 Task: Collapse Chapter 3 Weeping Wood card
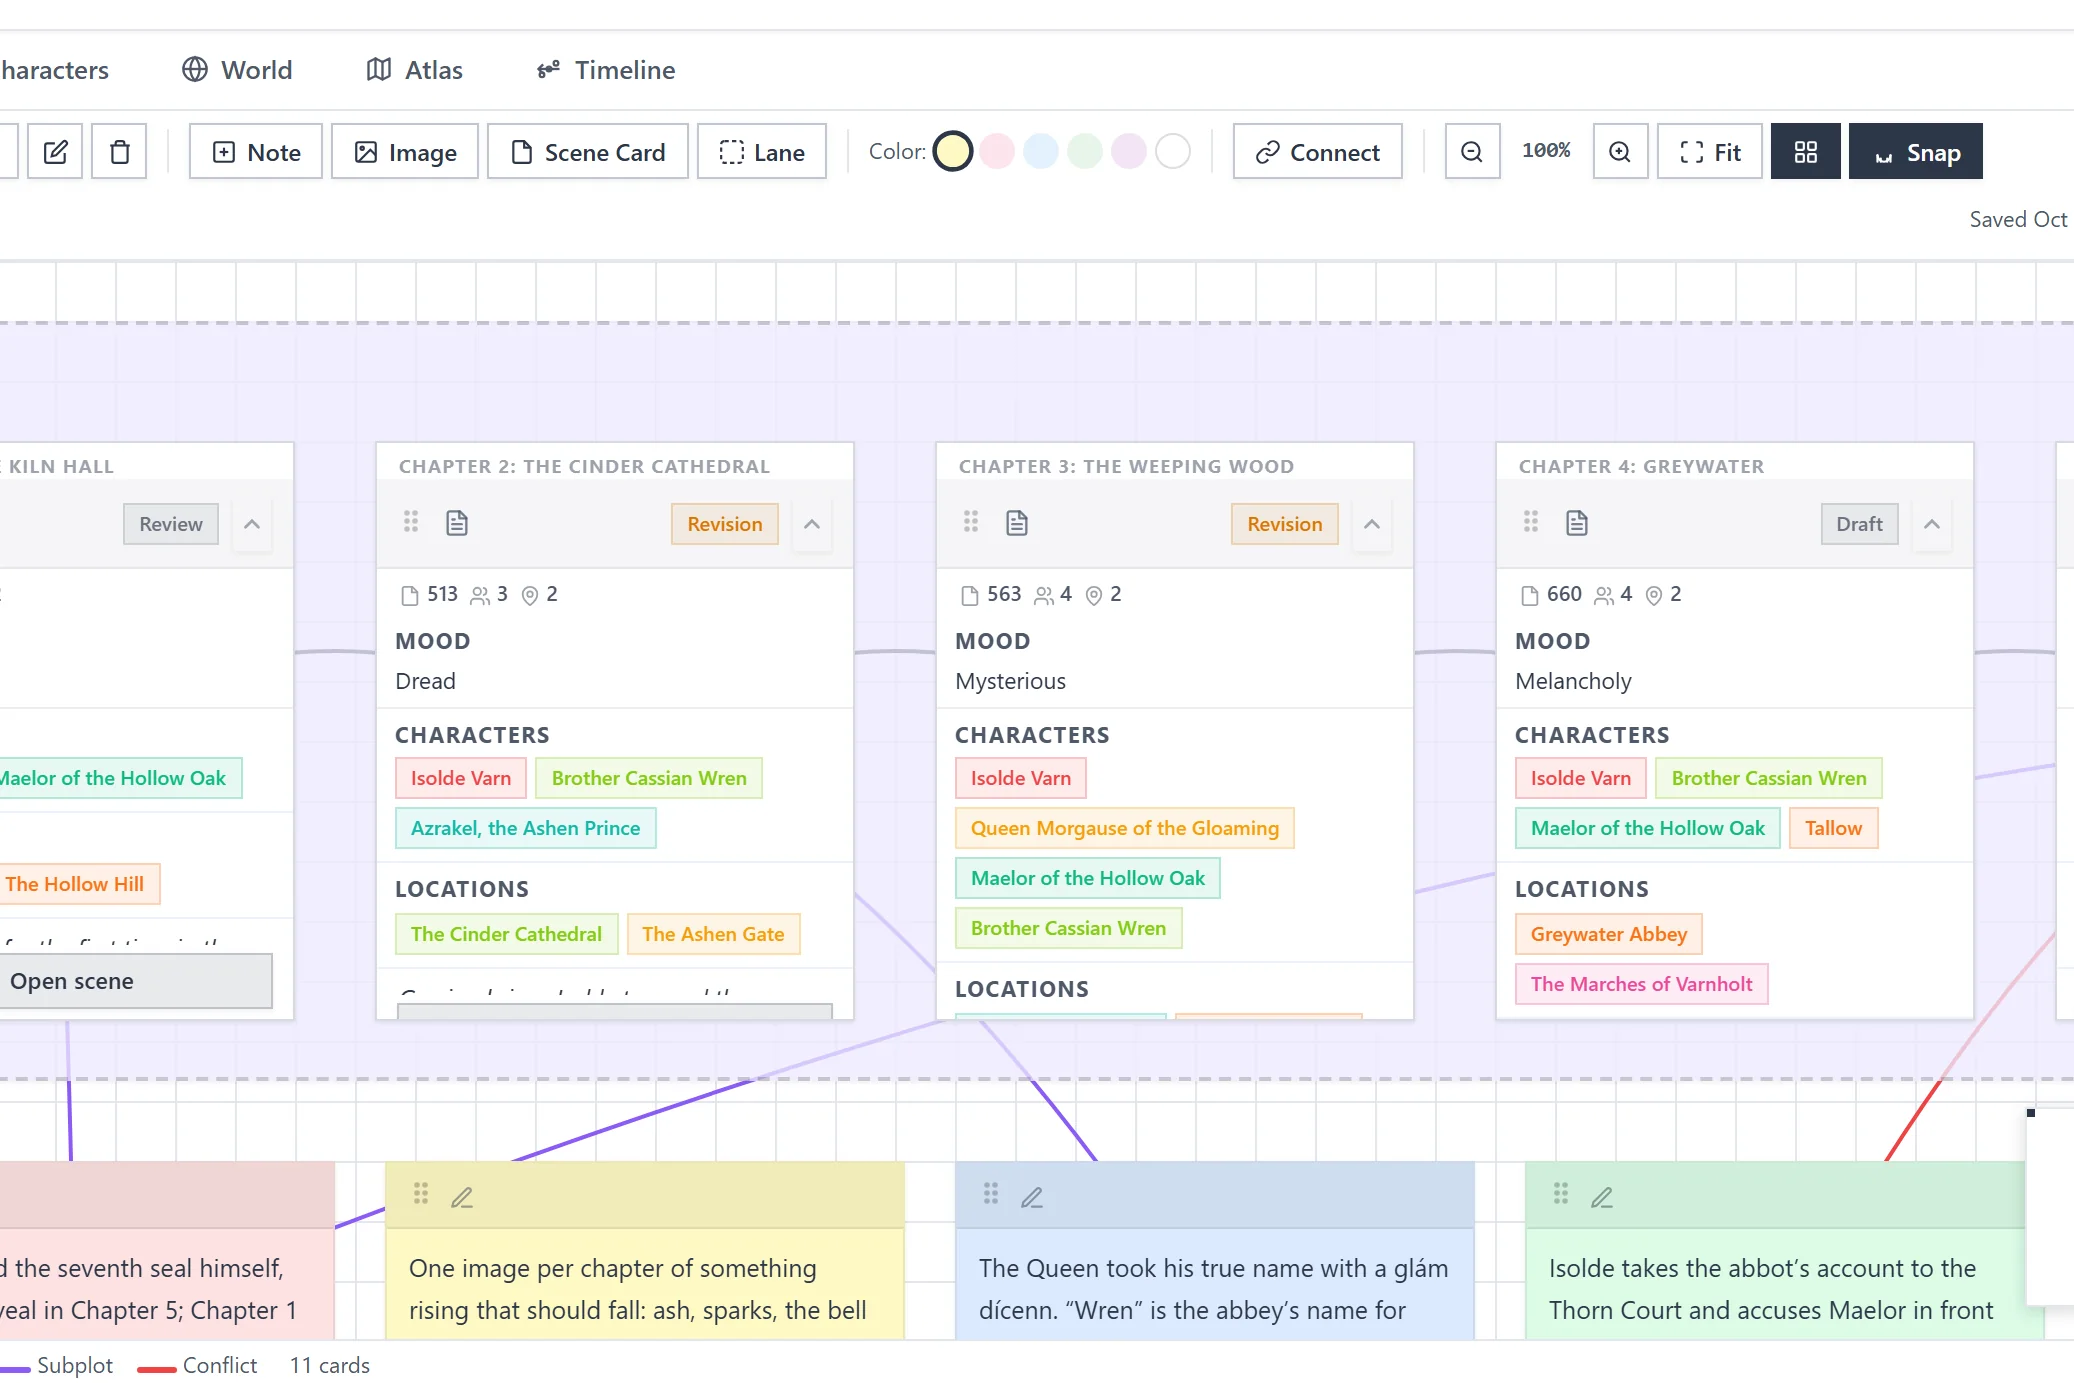point(1372,524)
